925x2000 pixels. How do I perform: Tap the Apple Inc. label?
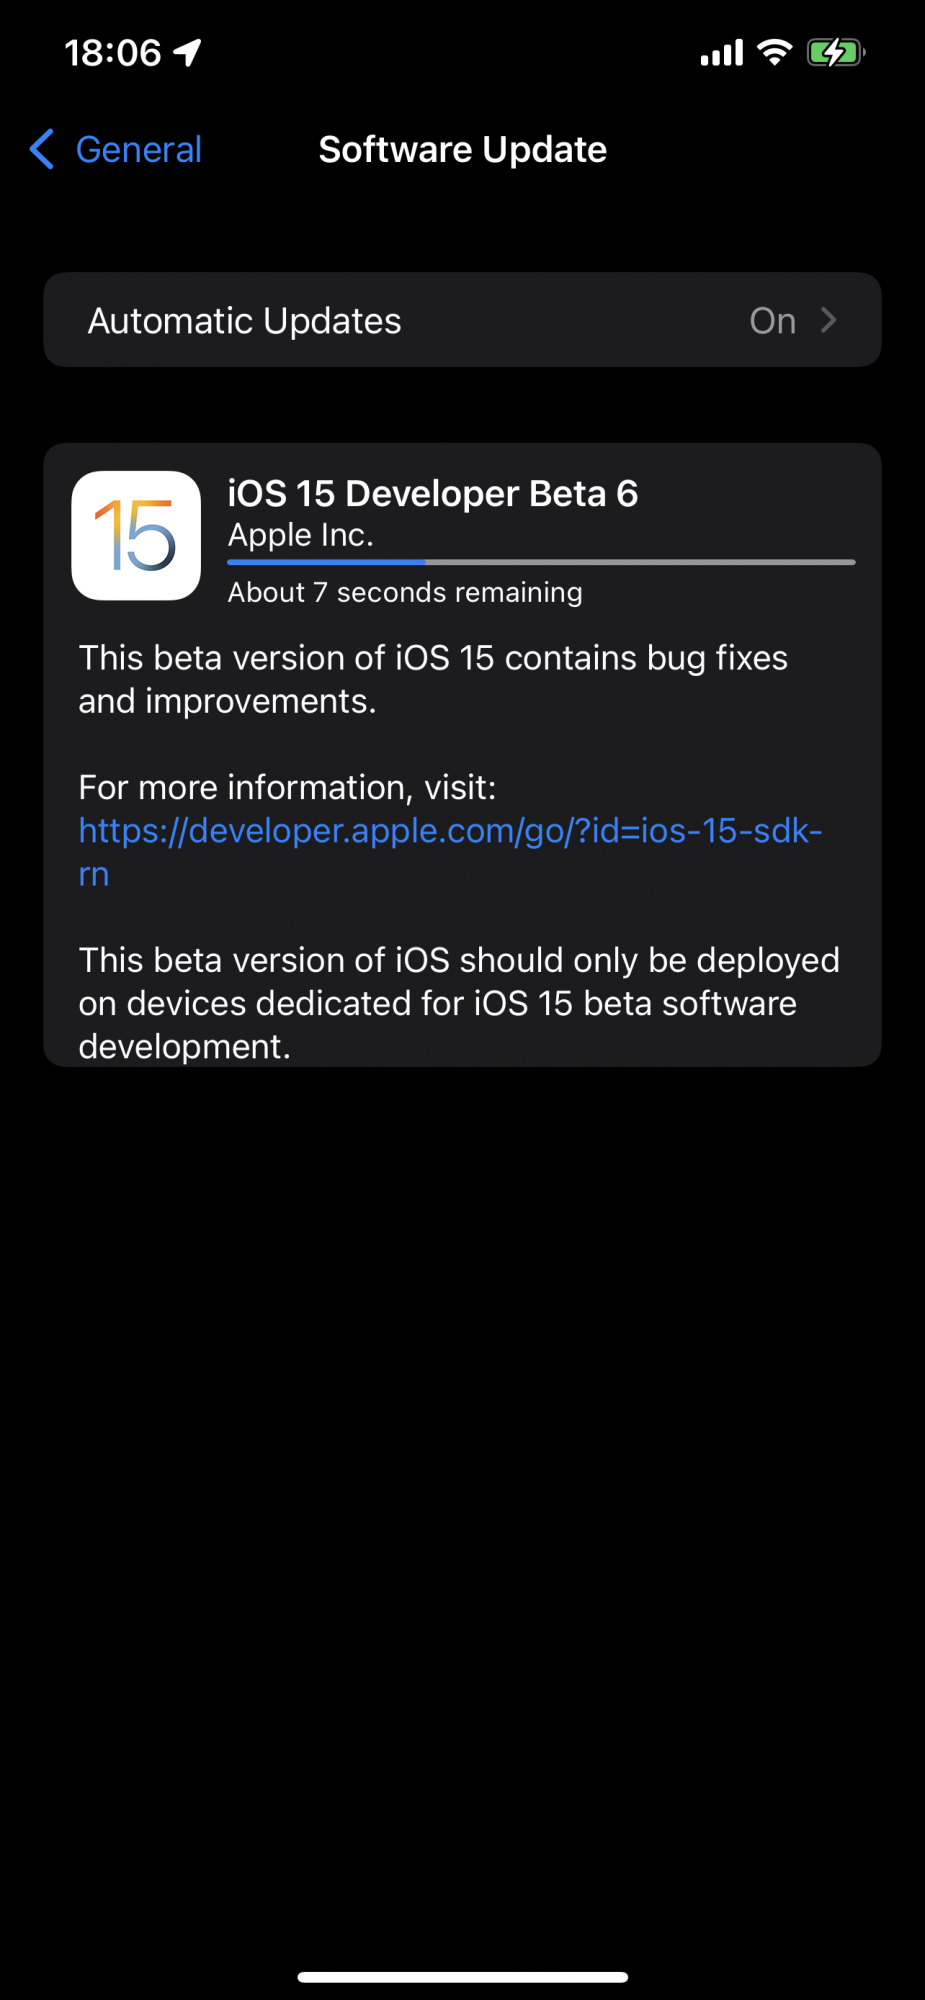(x=301, y=536)
